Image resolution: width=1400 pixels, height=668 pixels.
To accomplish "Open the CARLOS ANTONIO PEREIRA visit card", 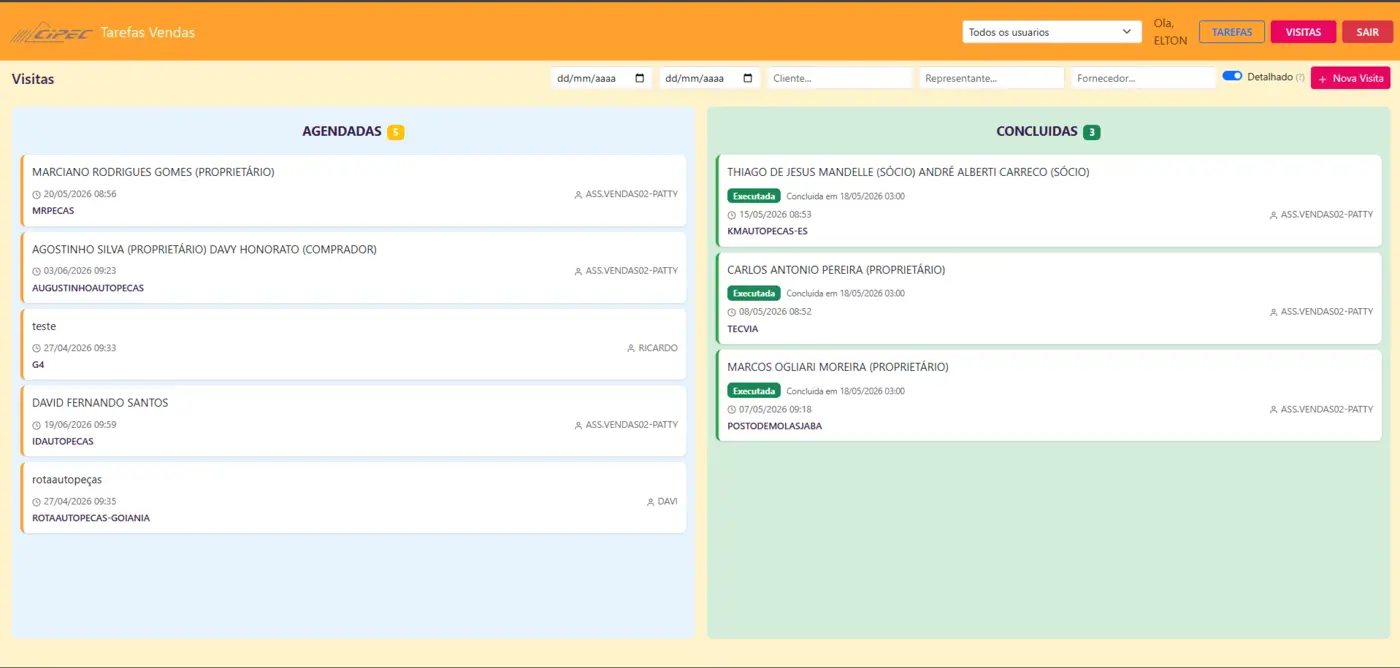I will click(1048, 298).
